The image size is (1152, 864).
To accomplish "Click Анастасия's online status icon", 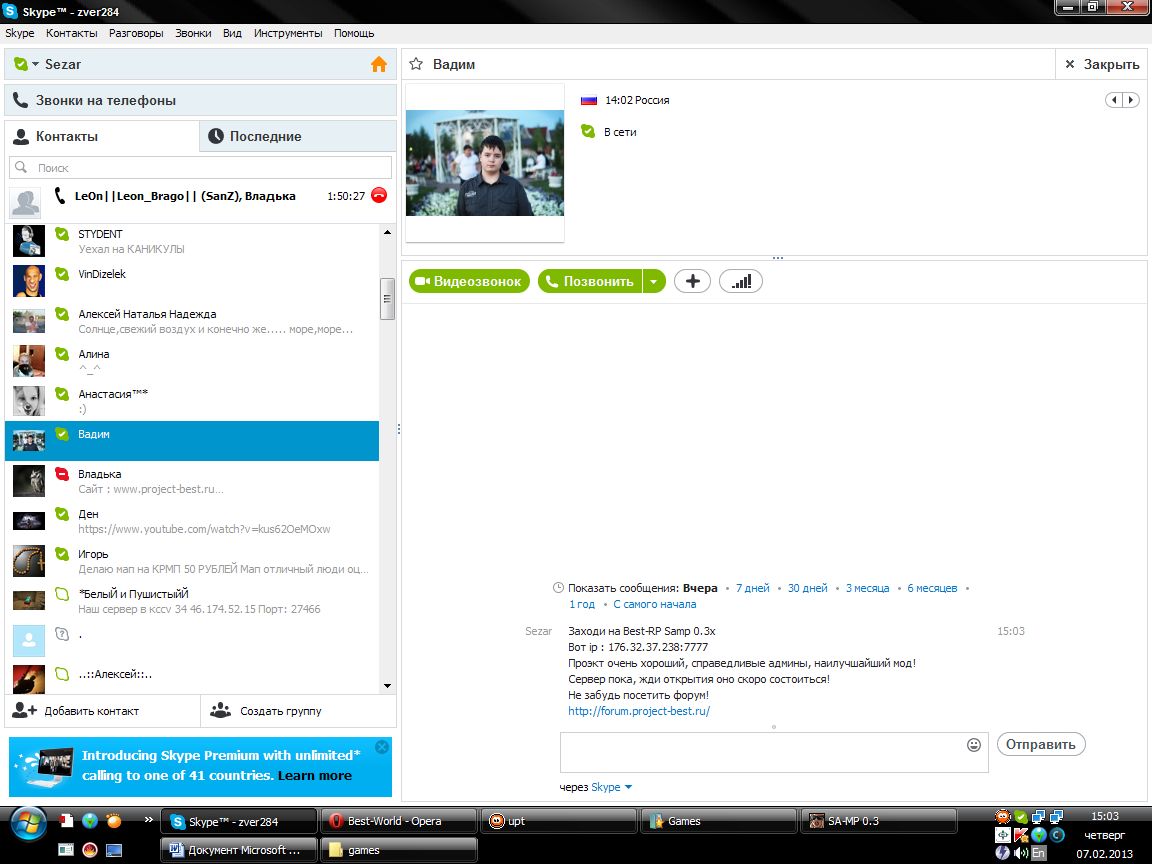I will coord(62,394).
